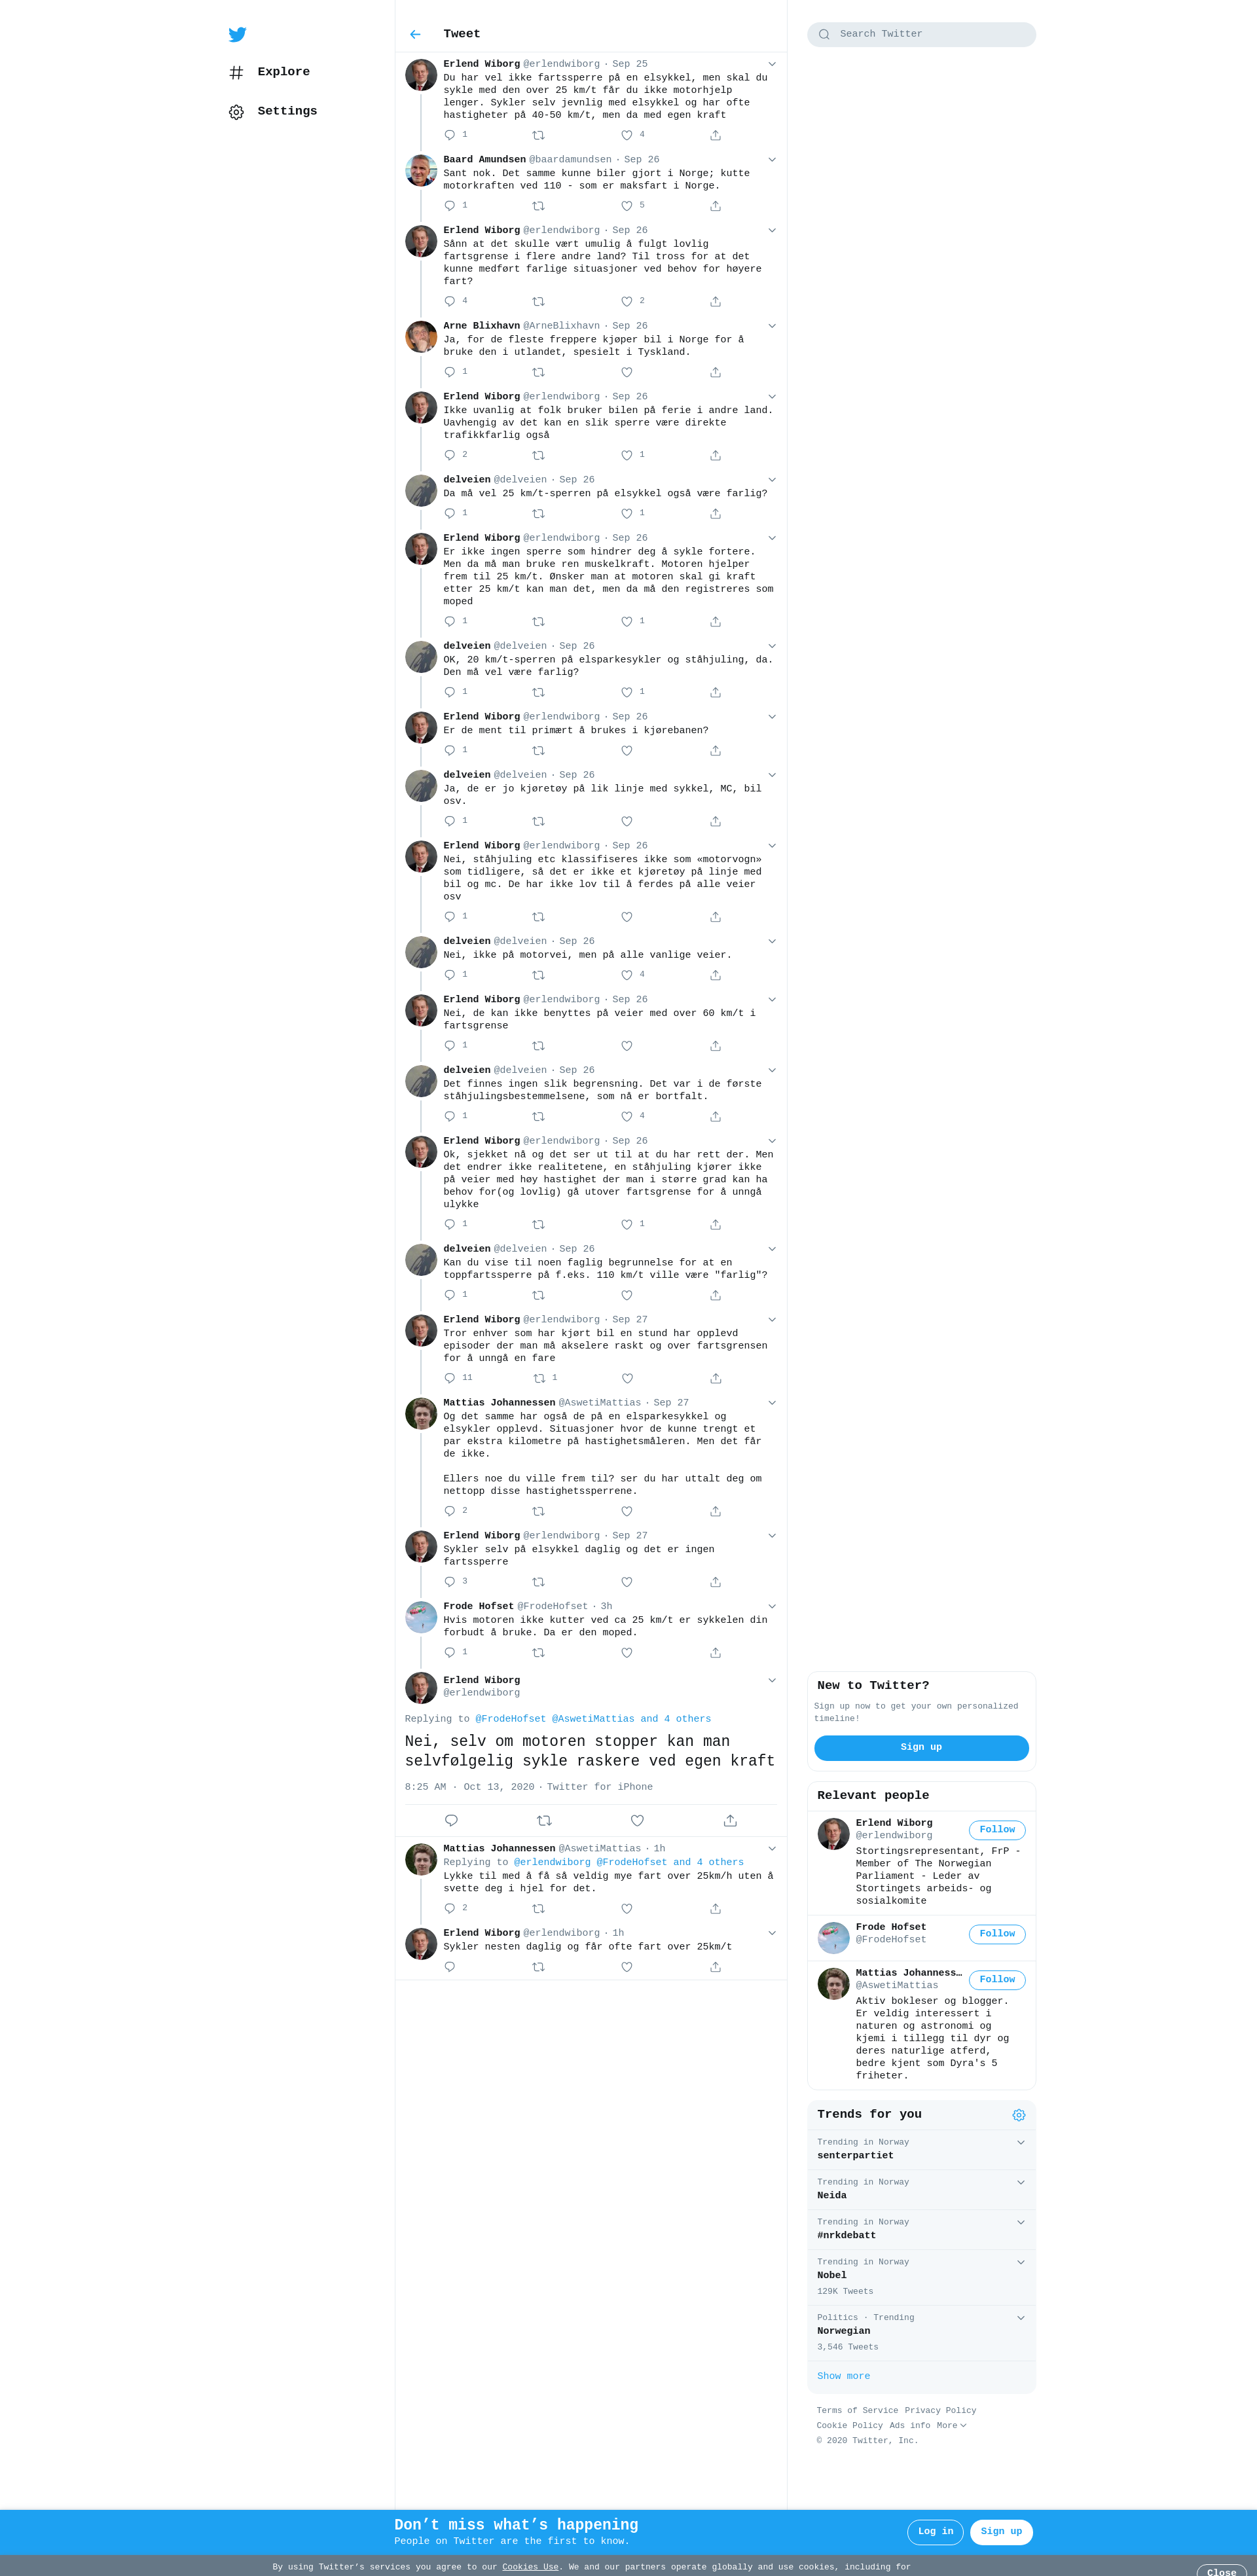Show more trends
The height and width of the screenshot is (2576, 1257).
pyautogui.click(x=843, y=2376)
